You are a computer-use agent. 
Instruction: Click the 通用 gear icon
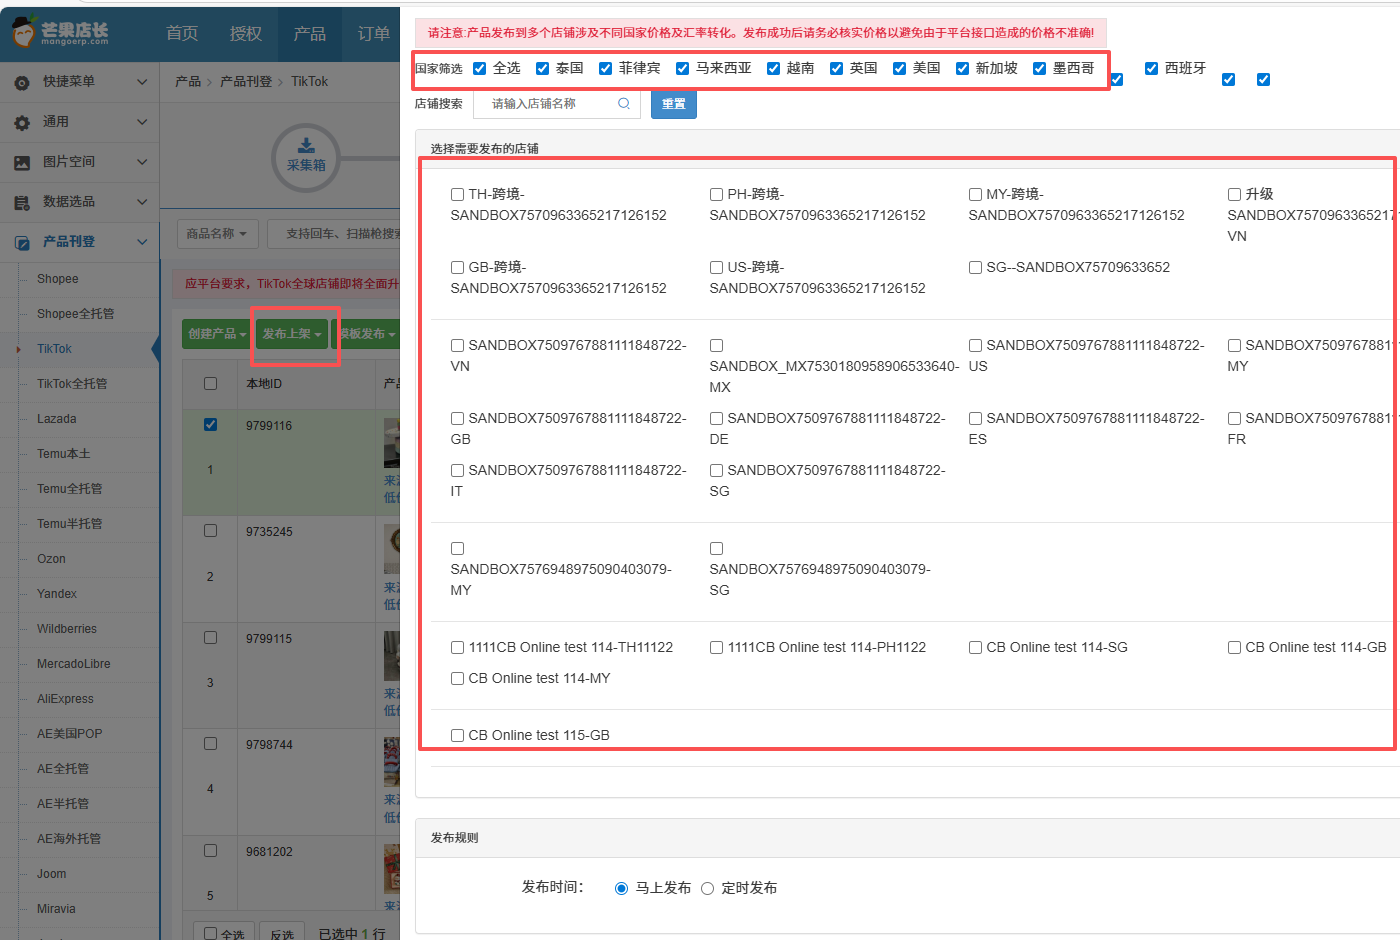click(22, 122)
